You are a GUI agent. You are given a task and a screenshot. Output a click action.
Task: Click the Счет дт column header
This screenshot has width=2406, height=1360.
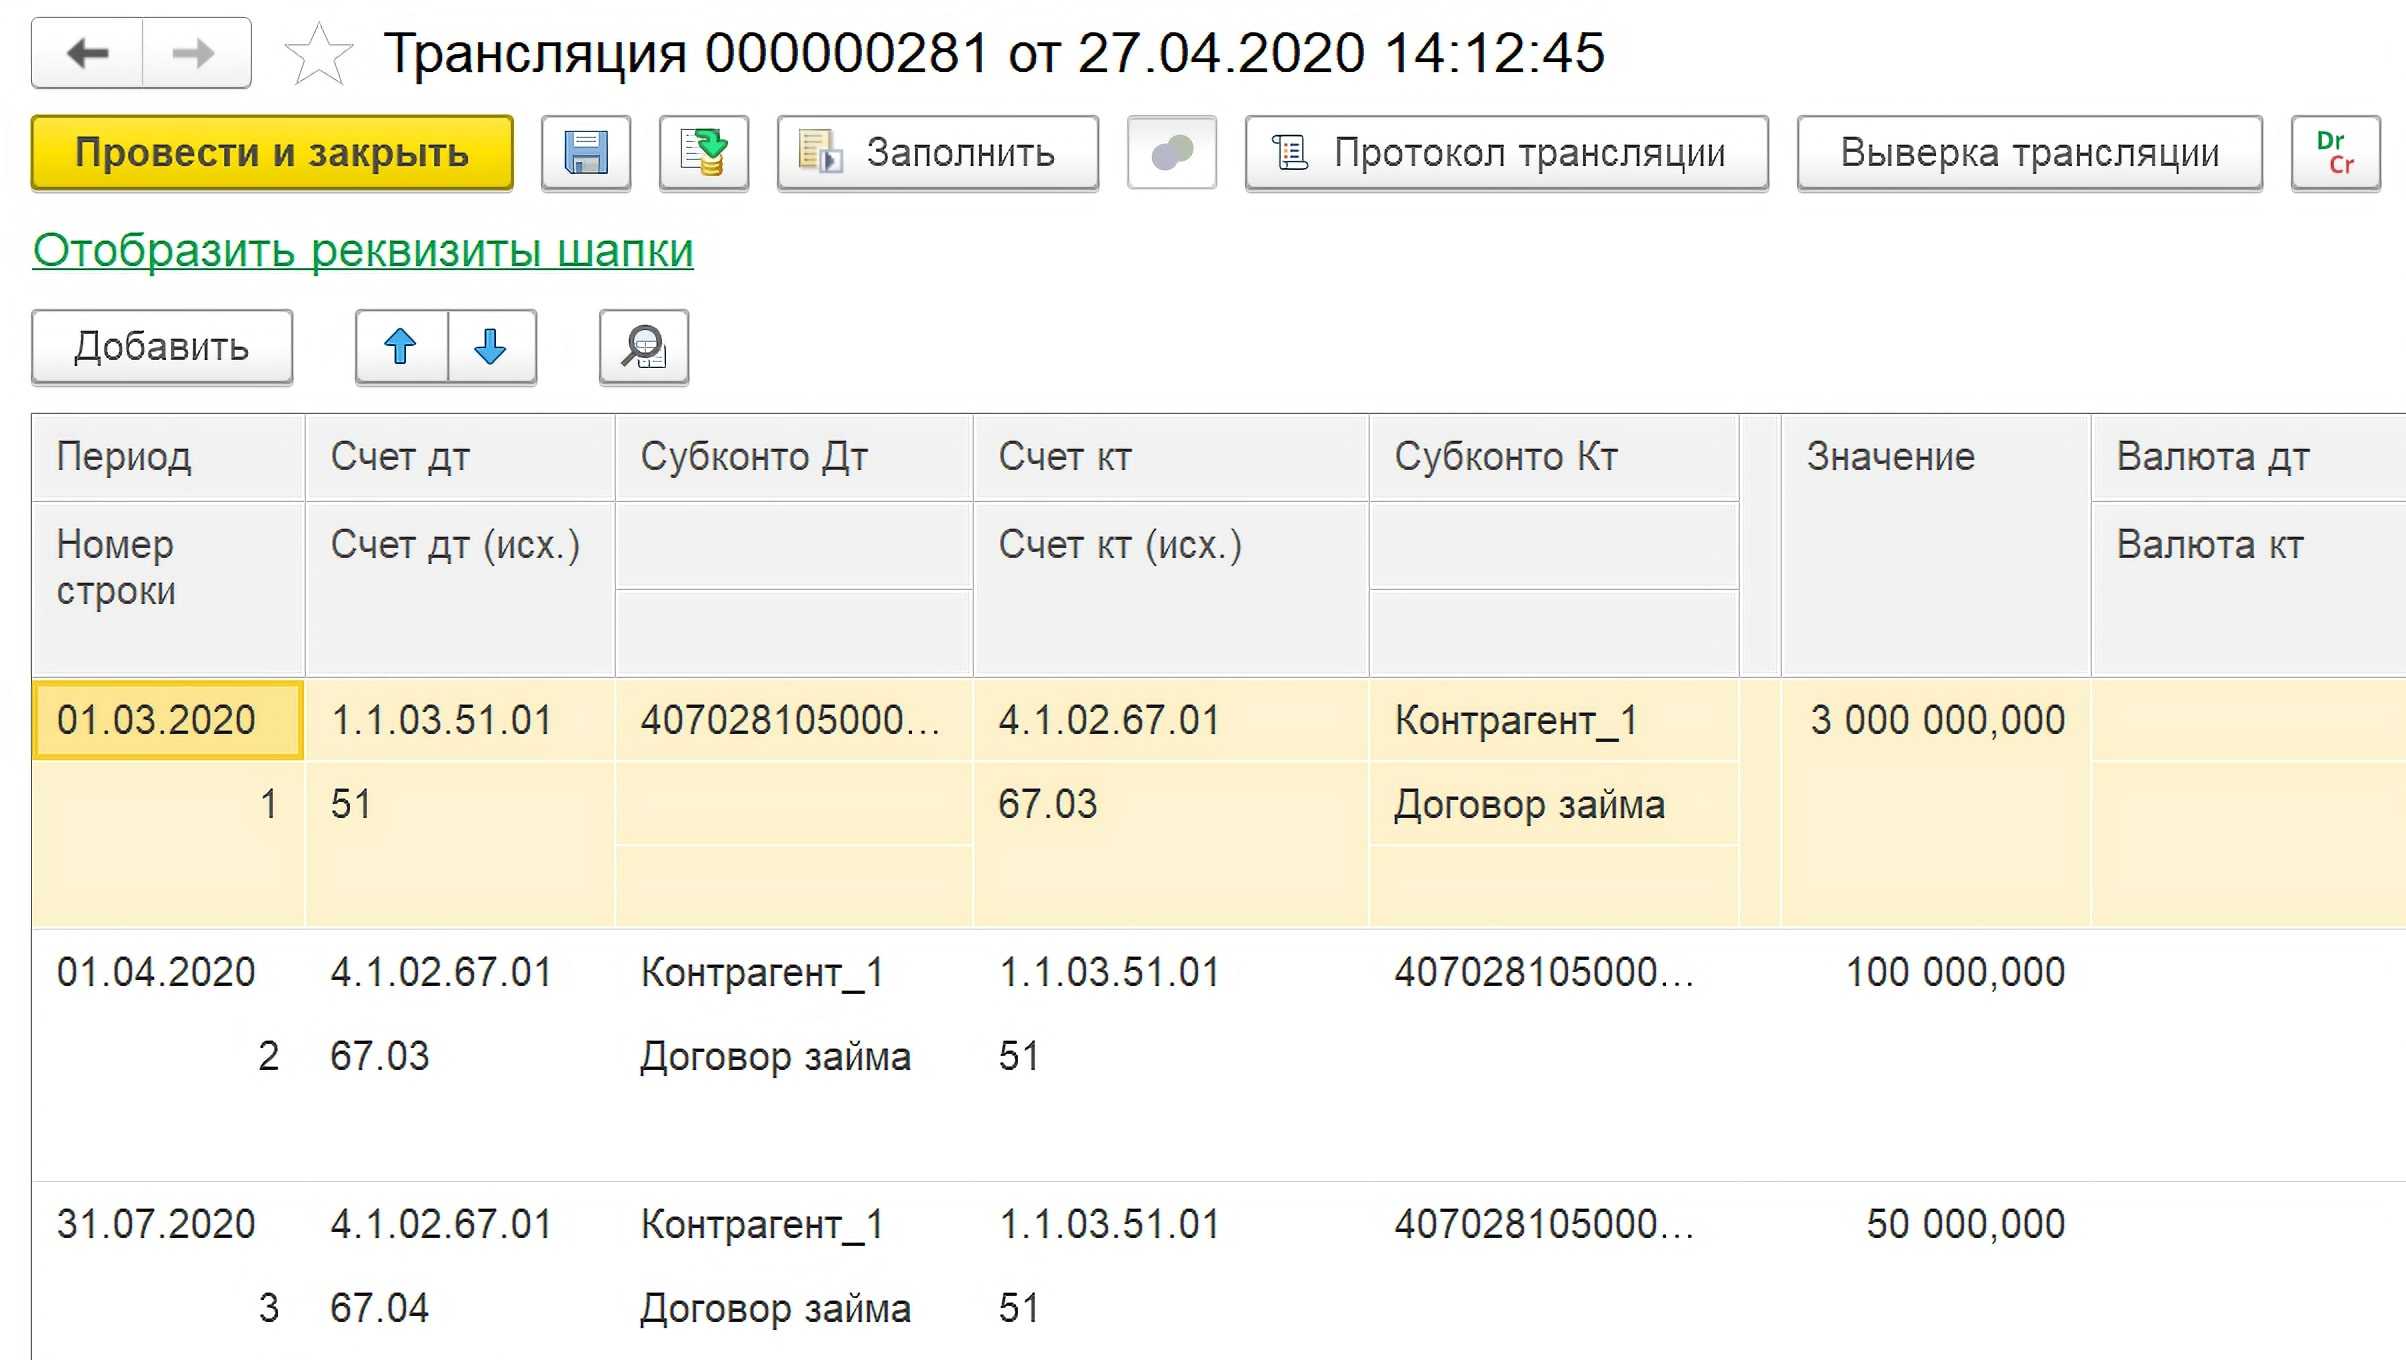click(460, 457)
